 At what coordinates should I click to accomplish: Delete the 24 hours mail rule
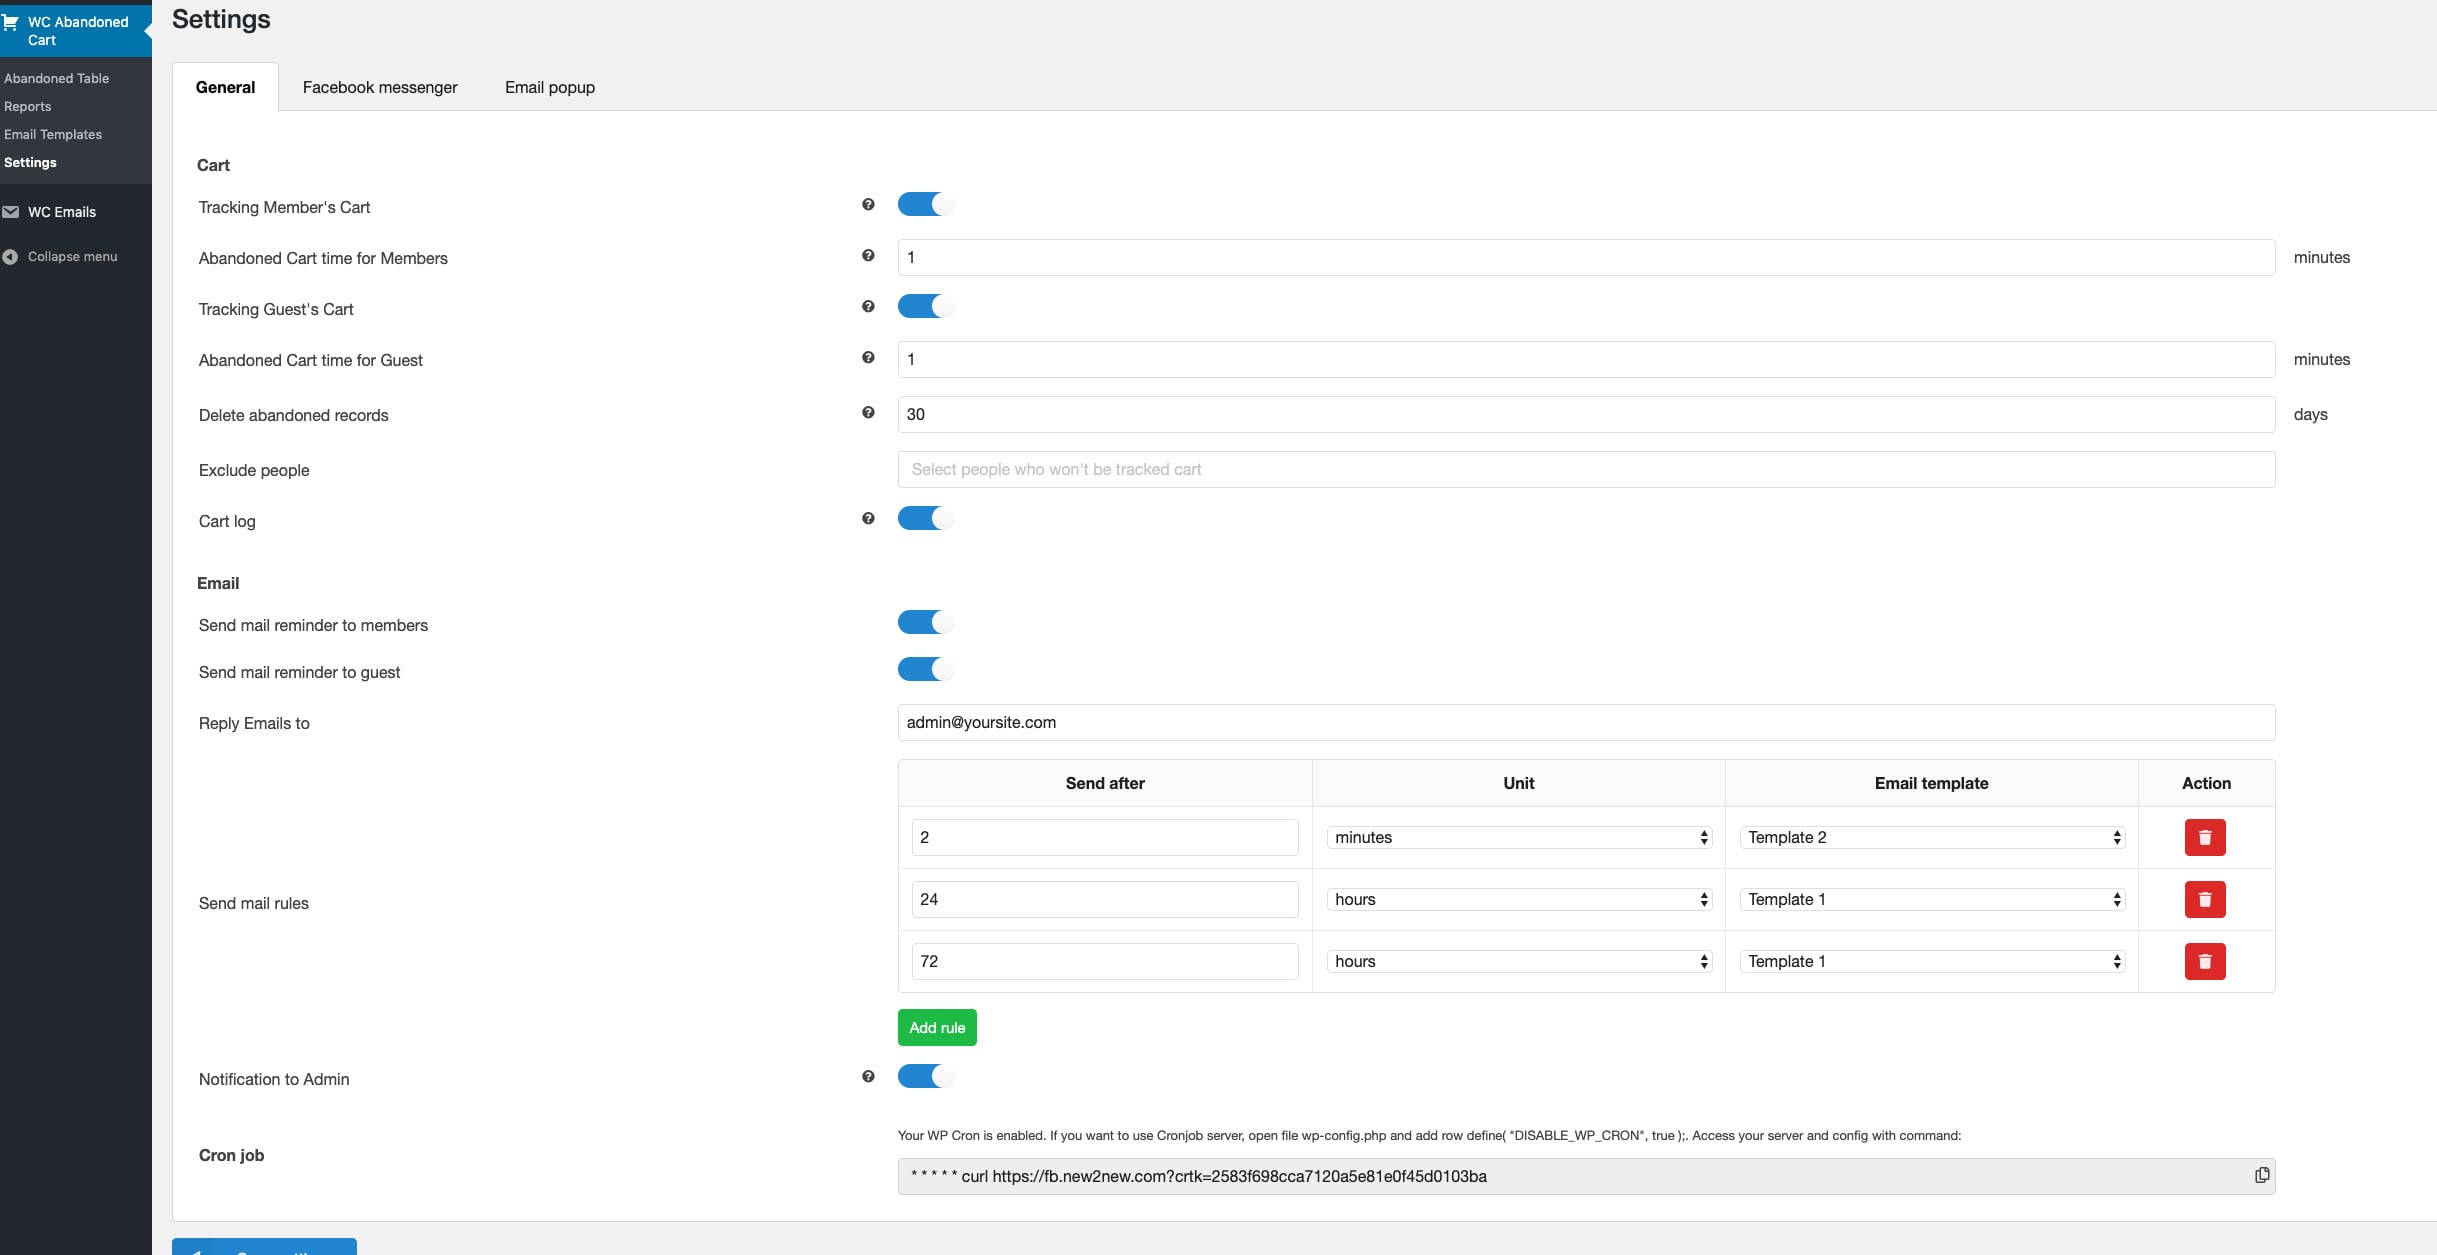[x=2204, y=900]
